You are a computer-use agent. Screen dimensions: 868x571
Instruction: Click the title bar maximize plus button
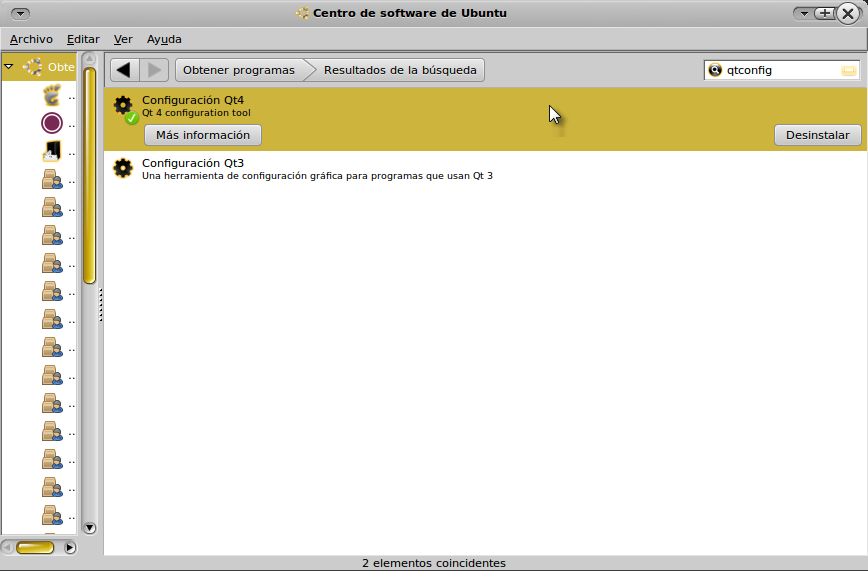pos(825,13)
